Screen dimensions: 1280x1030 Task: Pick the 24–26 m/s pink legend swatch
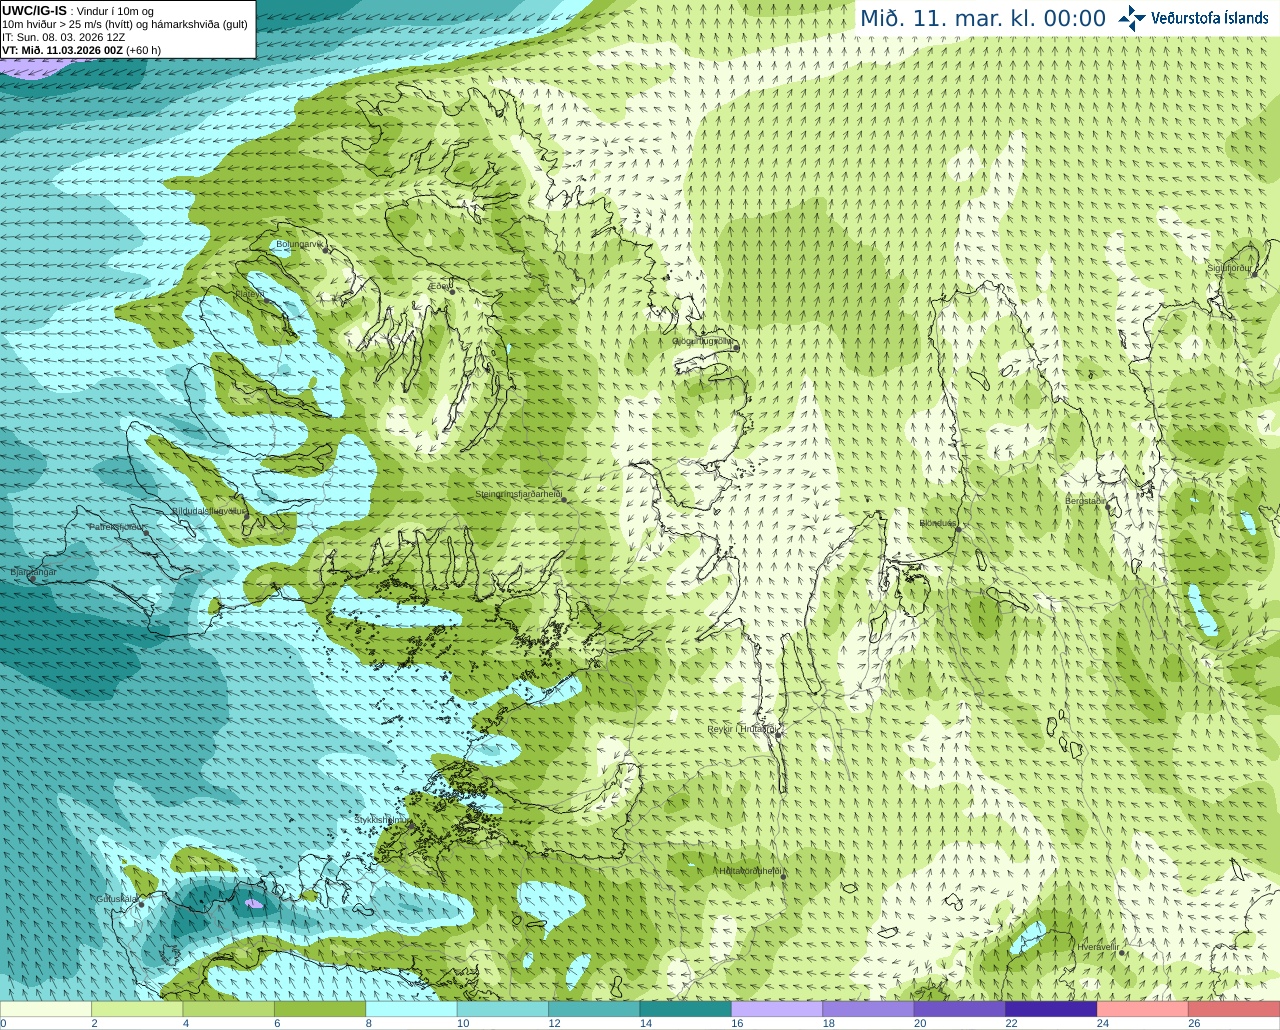[1143, 1010]
